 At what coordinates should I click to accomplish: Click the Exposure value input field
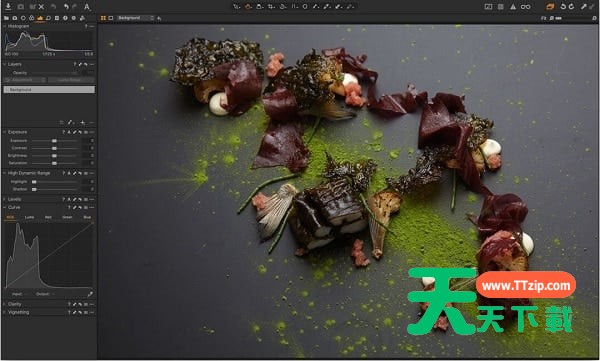click(88, 141)
